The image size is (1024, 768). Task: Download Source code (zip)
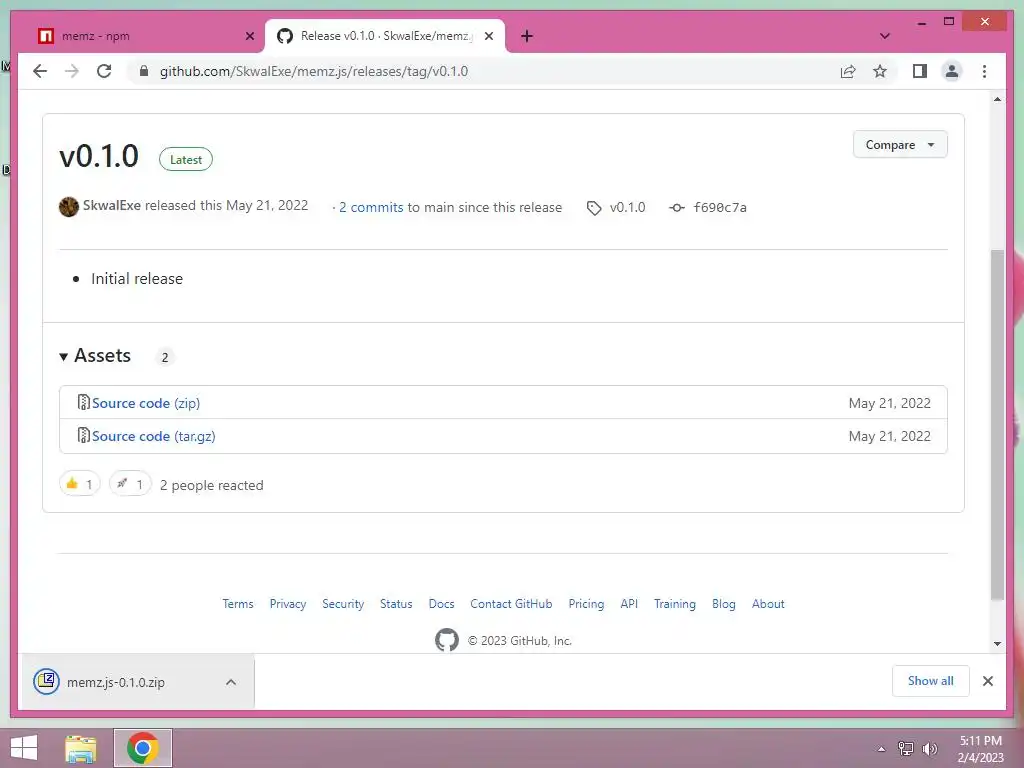click(146, 403)
